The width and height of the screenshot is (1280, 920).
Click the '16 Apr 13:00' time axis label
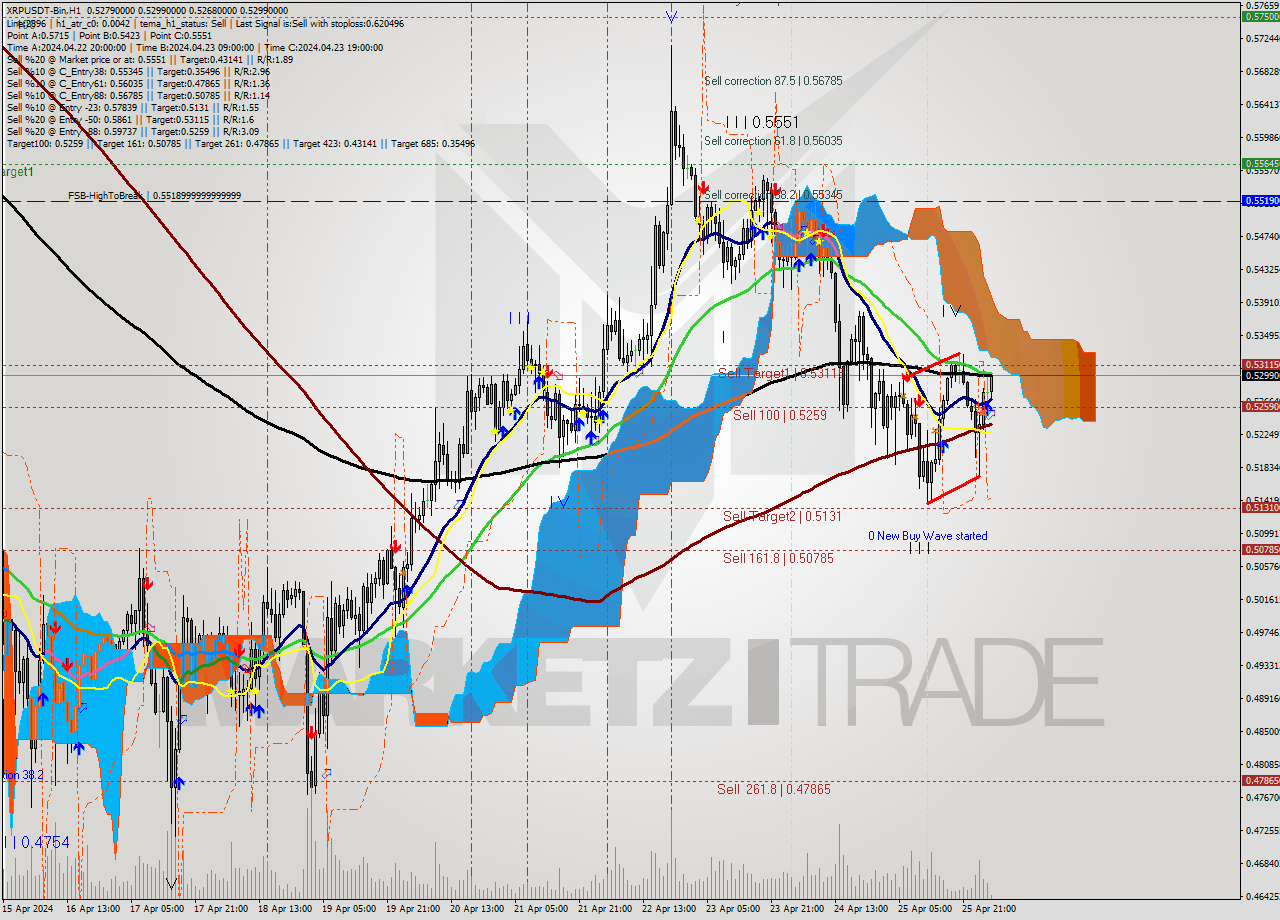click(92, 909)
